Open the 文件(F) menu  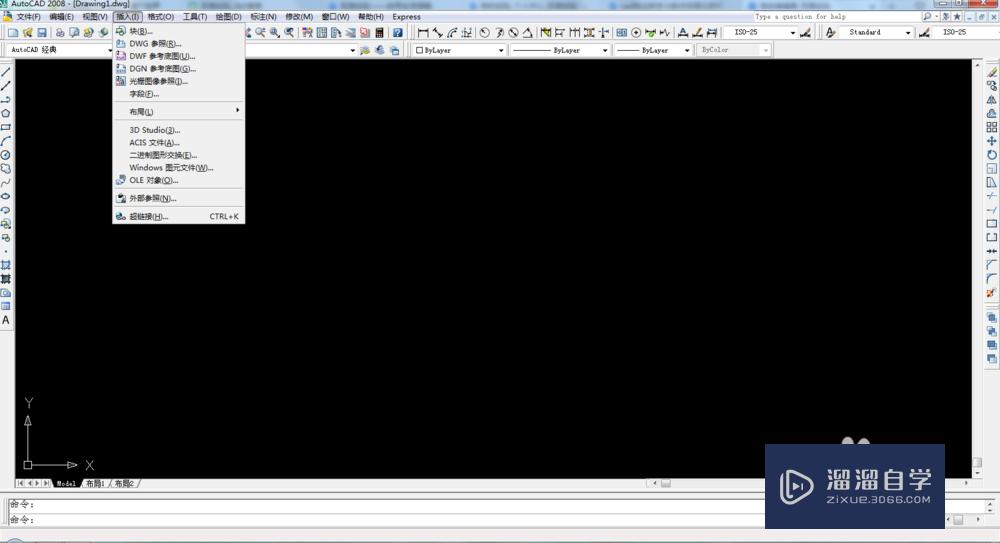28,17
